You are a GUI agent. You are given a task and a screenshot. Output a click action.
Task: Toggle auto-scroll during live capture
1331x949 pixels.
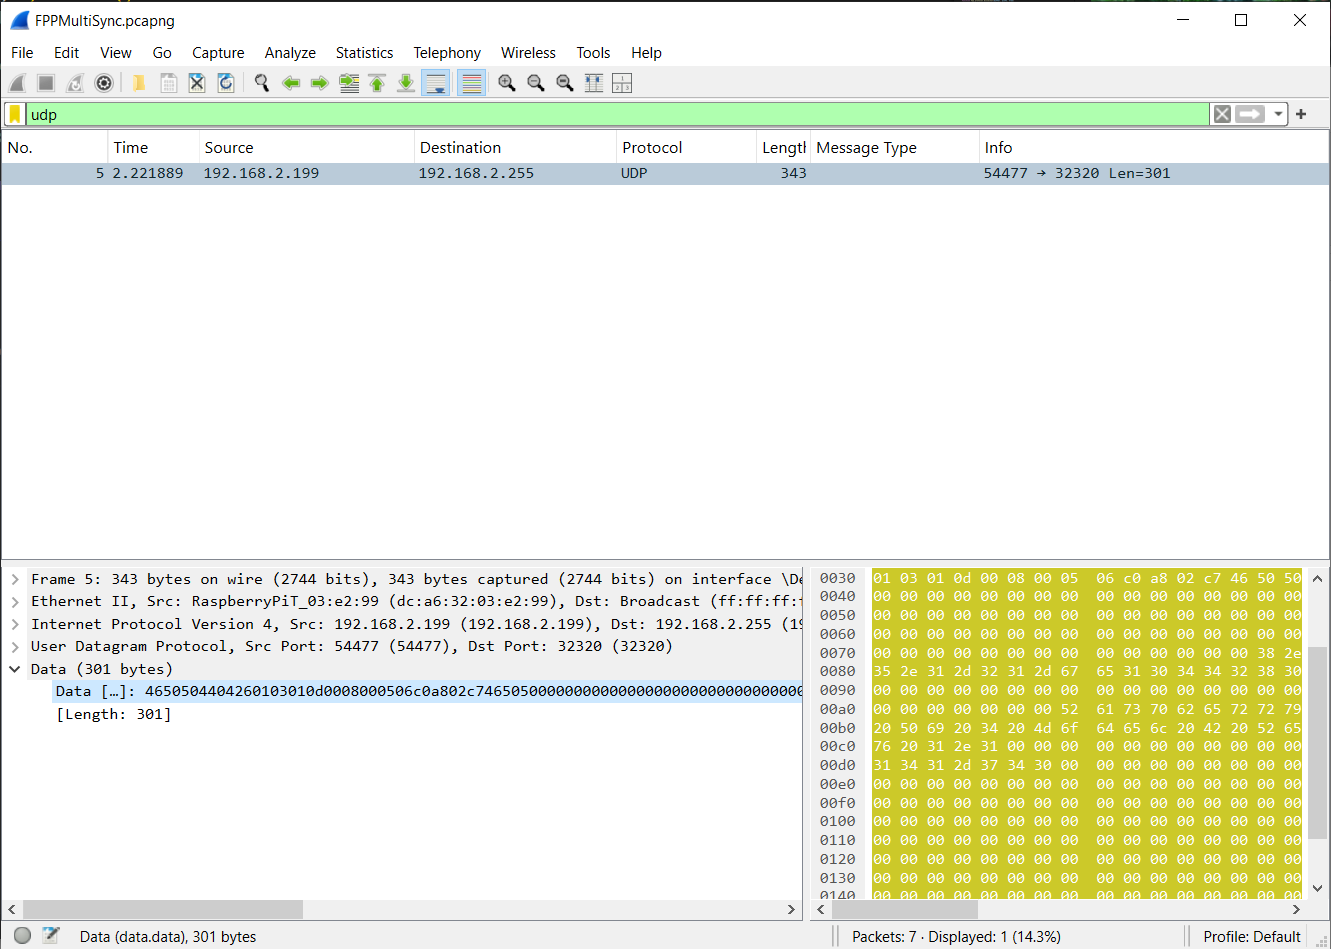[x=436, y=83]
